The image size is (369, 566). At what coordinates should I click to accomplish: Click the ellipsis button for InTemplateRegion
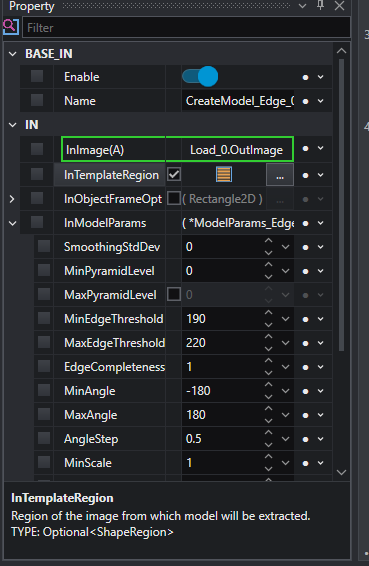(280, 175)
